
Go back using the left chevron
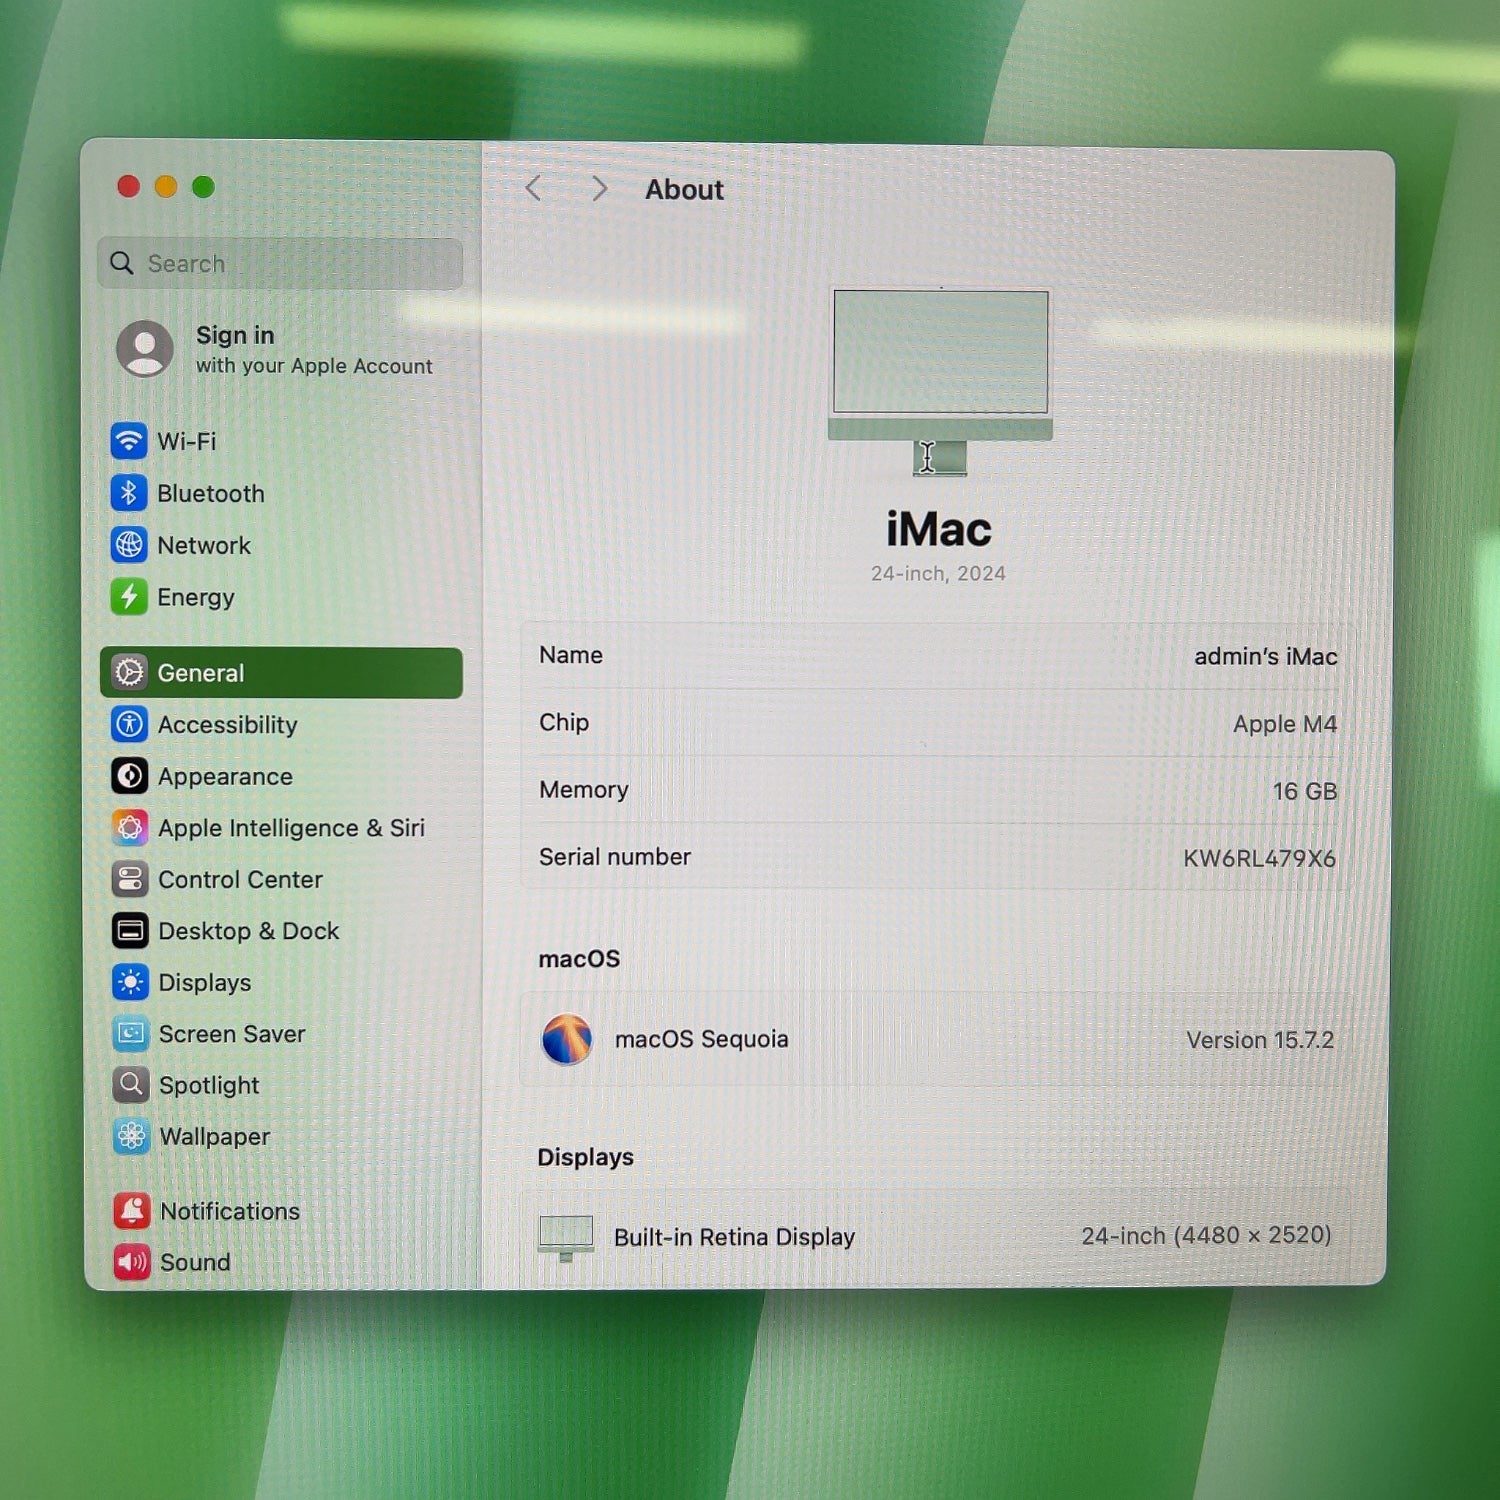[x=534, y=189]
